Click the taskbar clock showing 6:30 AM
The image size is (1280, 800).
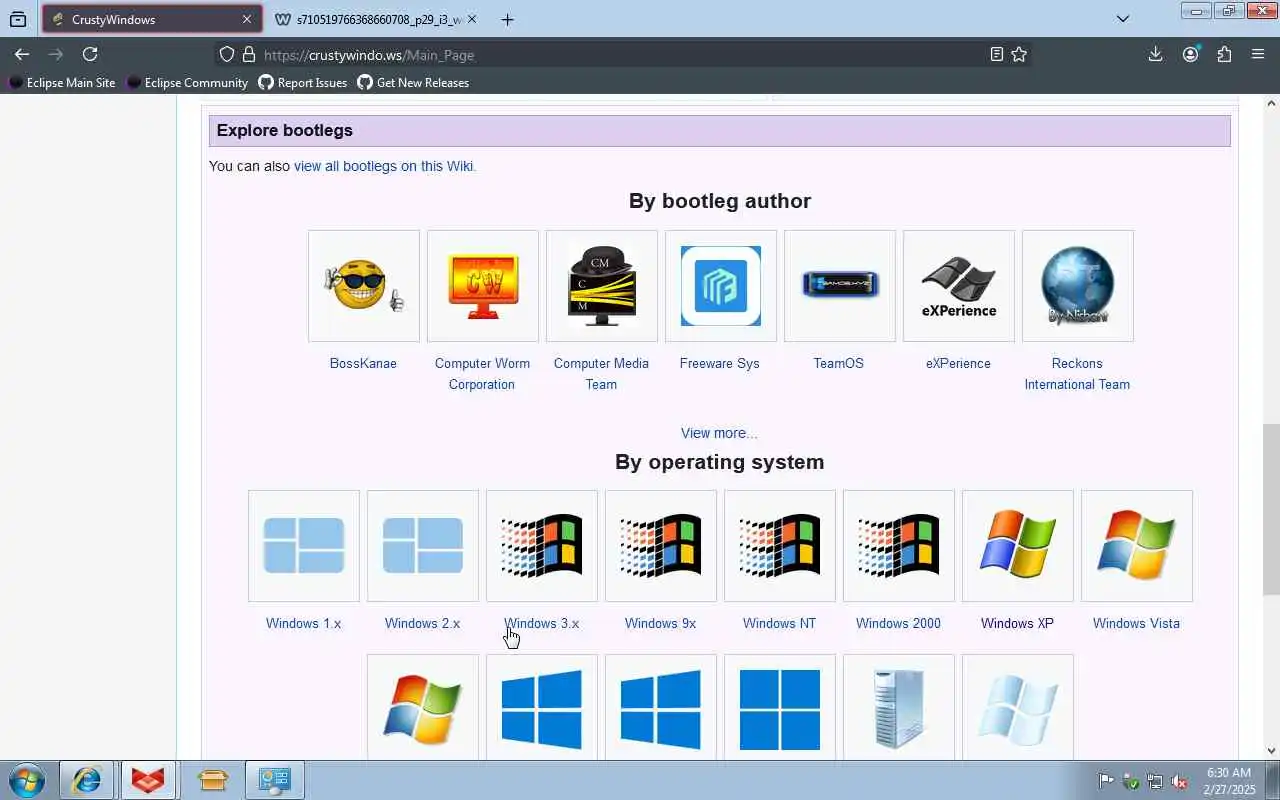pos(1229,781)
